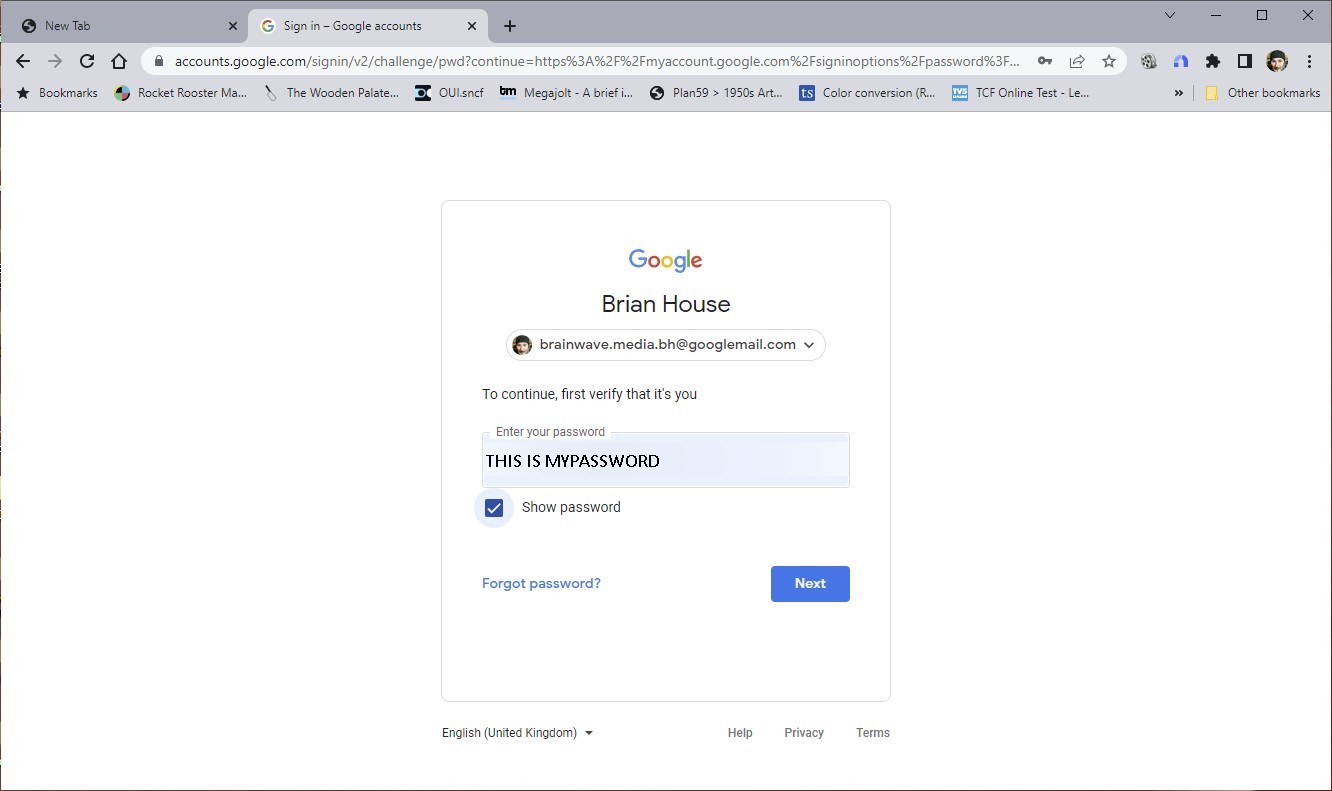1332x791 pixels.
Task: Click the gray extension icon beside share star
Action: [x=1149, y=61]
